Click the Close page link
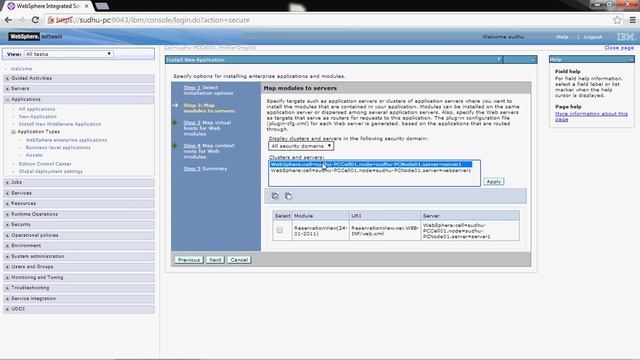This screenshot has width=640, height=360. [x=619, y=48]
